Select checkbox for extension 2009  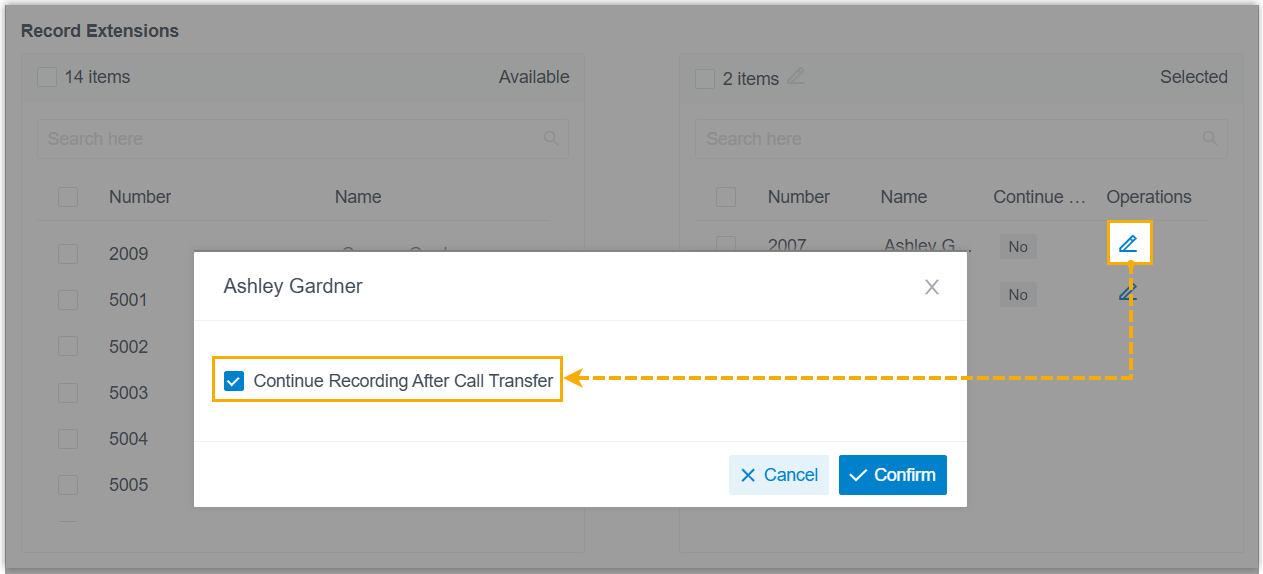[x=68, y=254]
